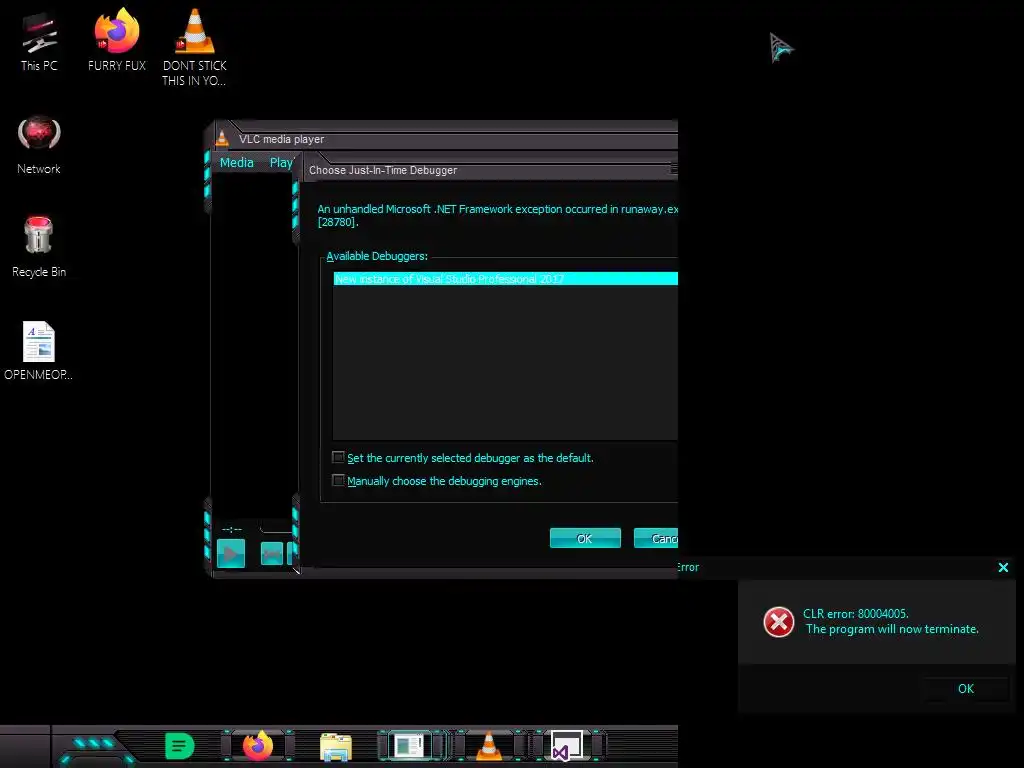This screenshot has height=768, width=1024.
Task: Click VLC previous track button
Action: click(272, 554)
